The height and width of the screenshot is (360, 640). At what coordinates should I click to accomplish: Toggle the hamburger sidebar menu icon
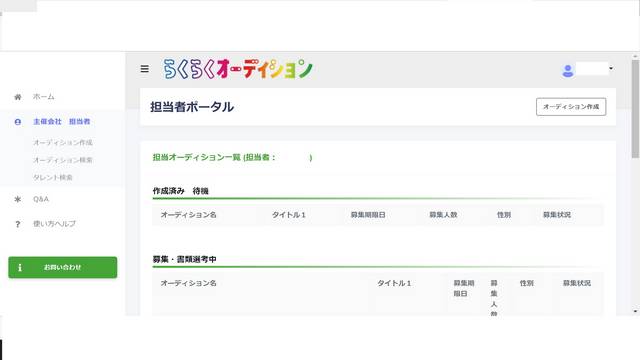144,69
